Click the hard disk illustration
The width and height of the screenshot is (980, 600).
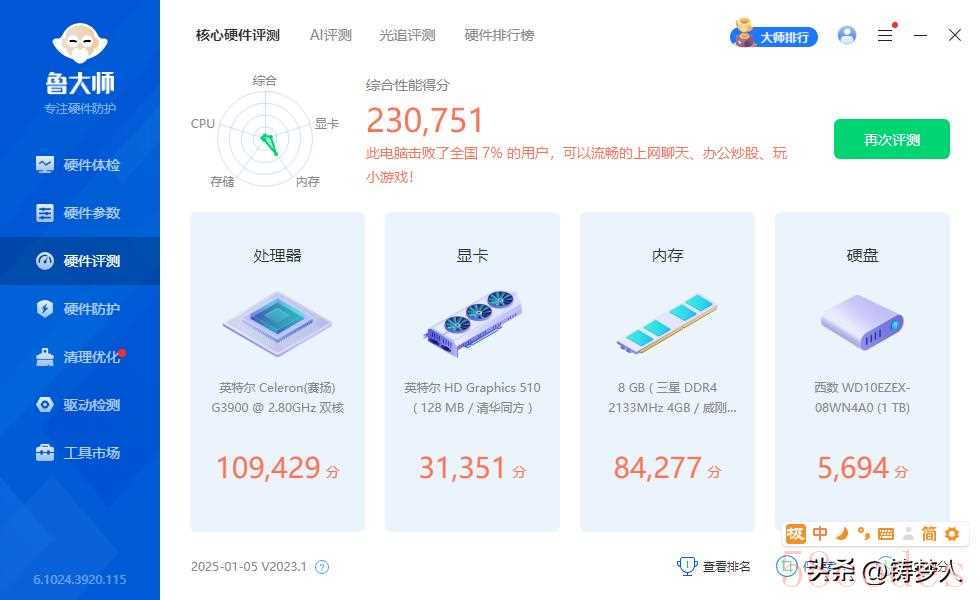pyautogui.click(x=862, y=322)
